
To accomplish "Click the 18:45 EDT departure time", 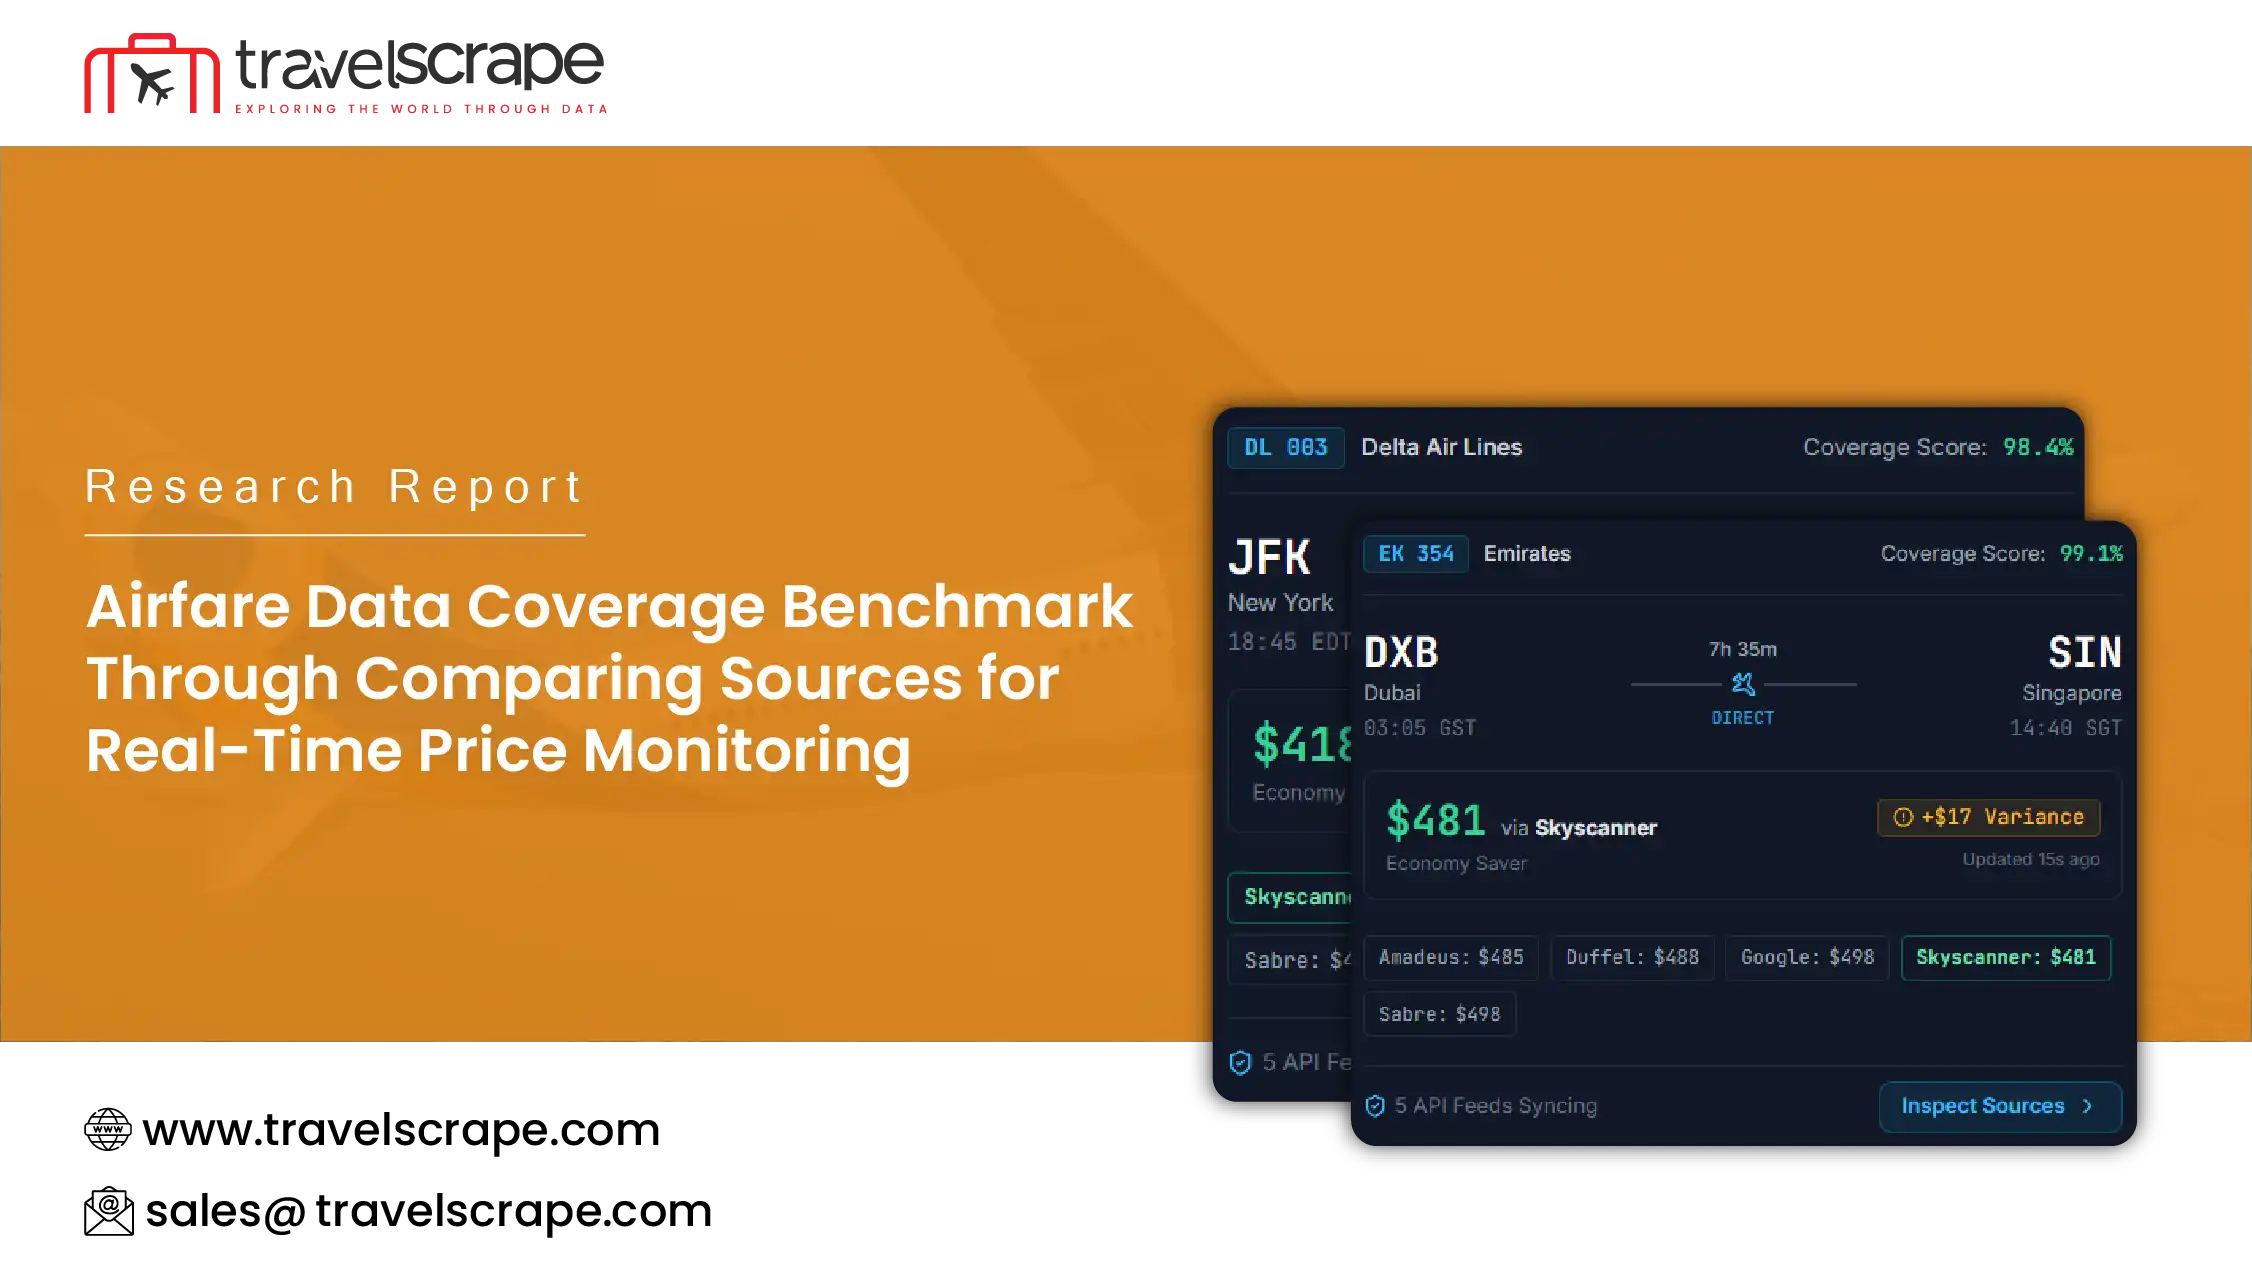I will [x=1290, y=642].
